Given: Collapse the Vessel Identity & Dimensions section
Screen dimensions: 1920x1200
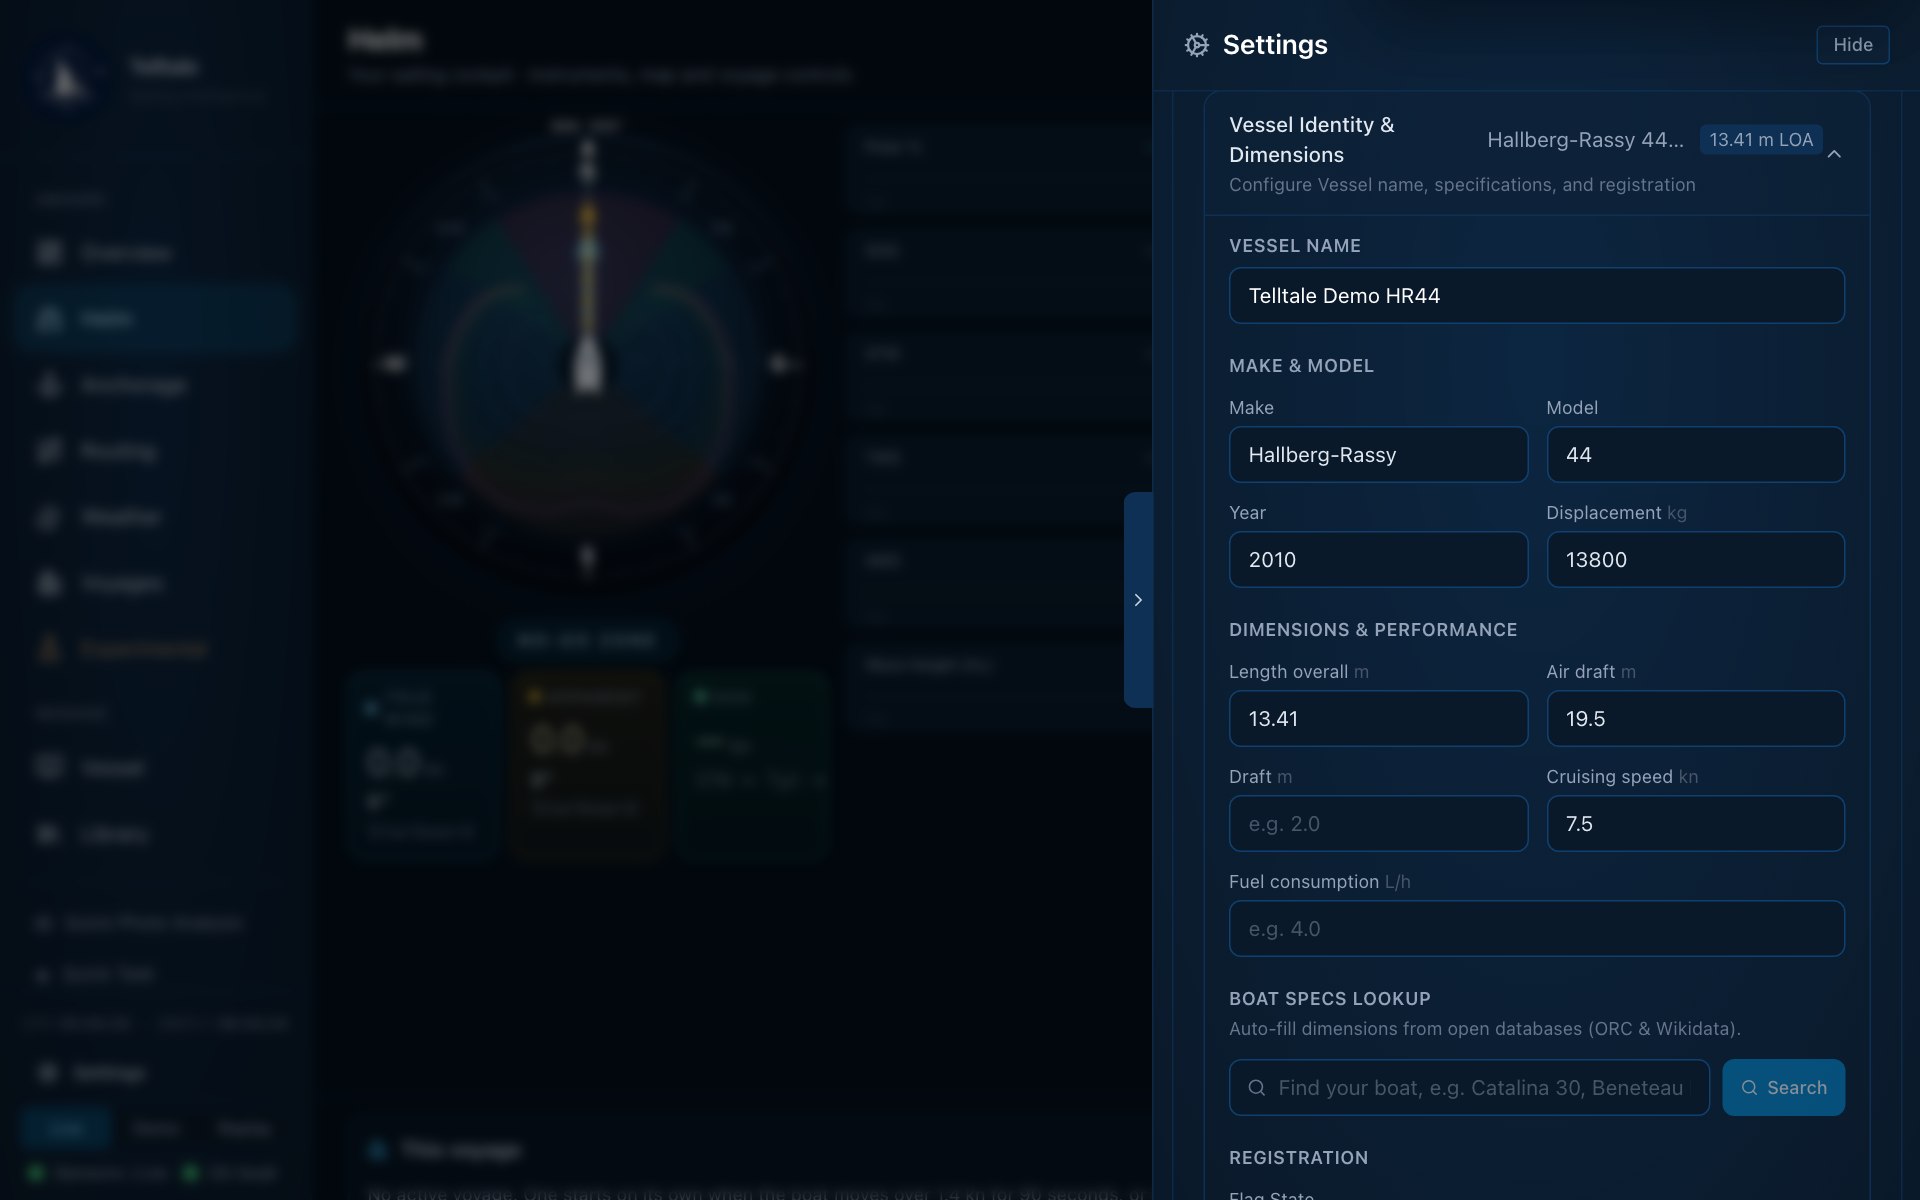Looking at the screenshot, I should (1834, 154).
